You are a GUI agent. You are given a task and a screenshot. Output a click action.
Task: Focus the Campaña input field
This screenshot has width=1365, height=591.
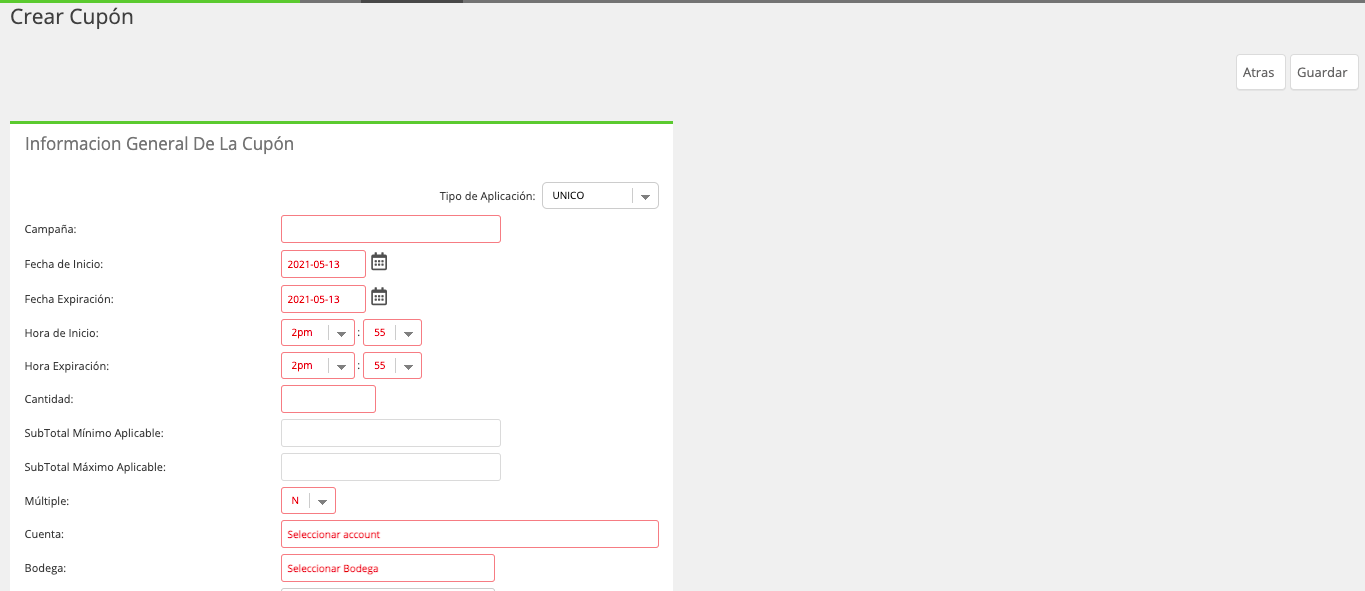[x=391, y=229]
